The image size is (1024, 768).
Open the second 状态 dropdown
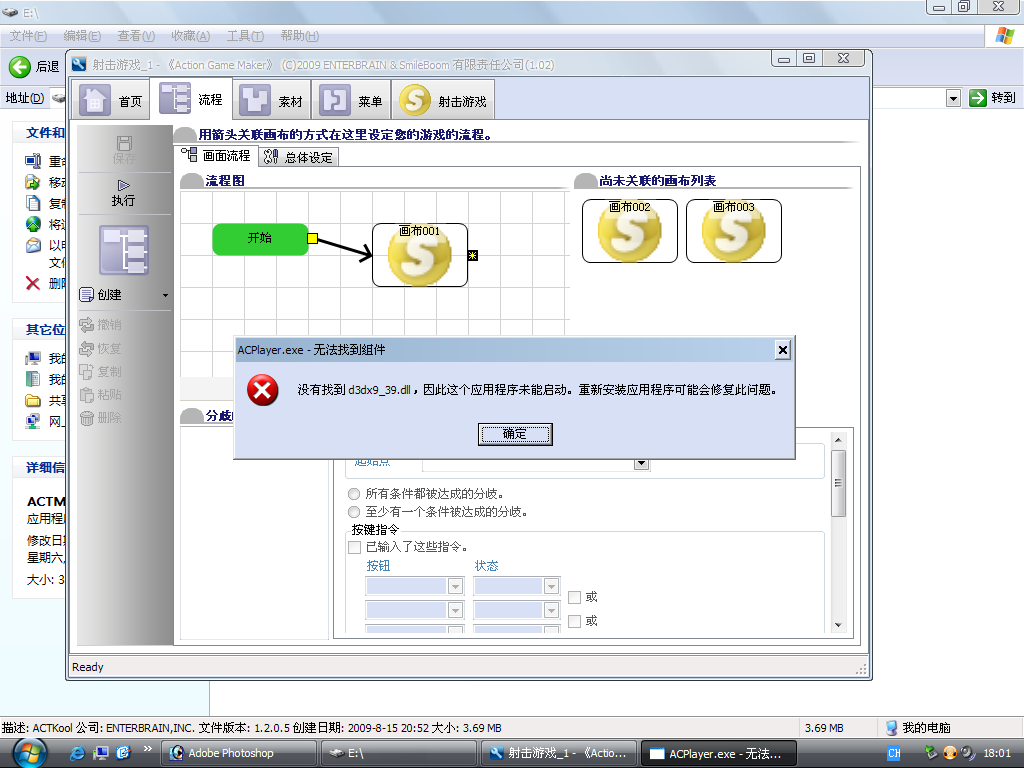551,610
